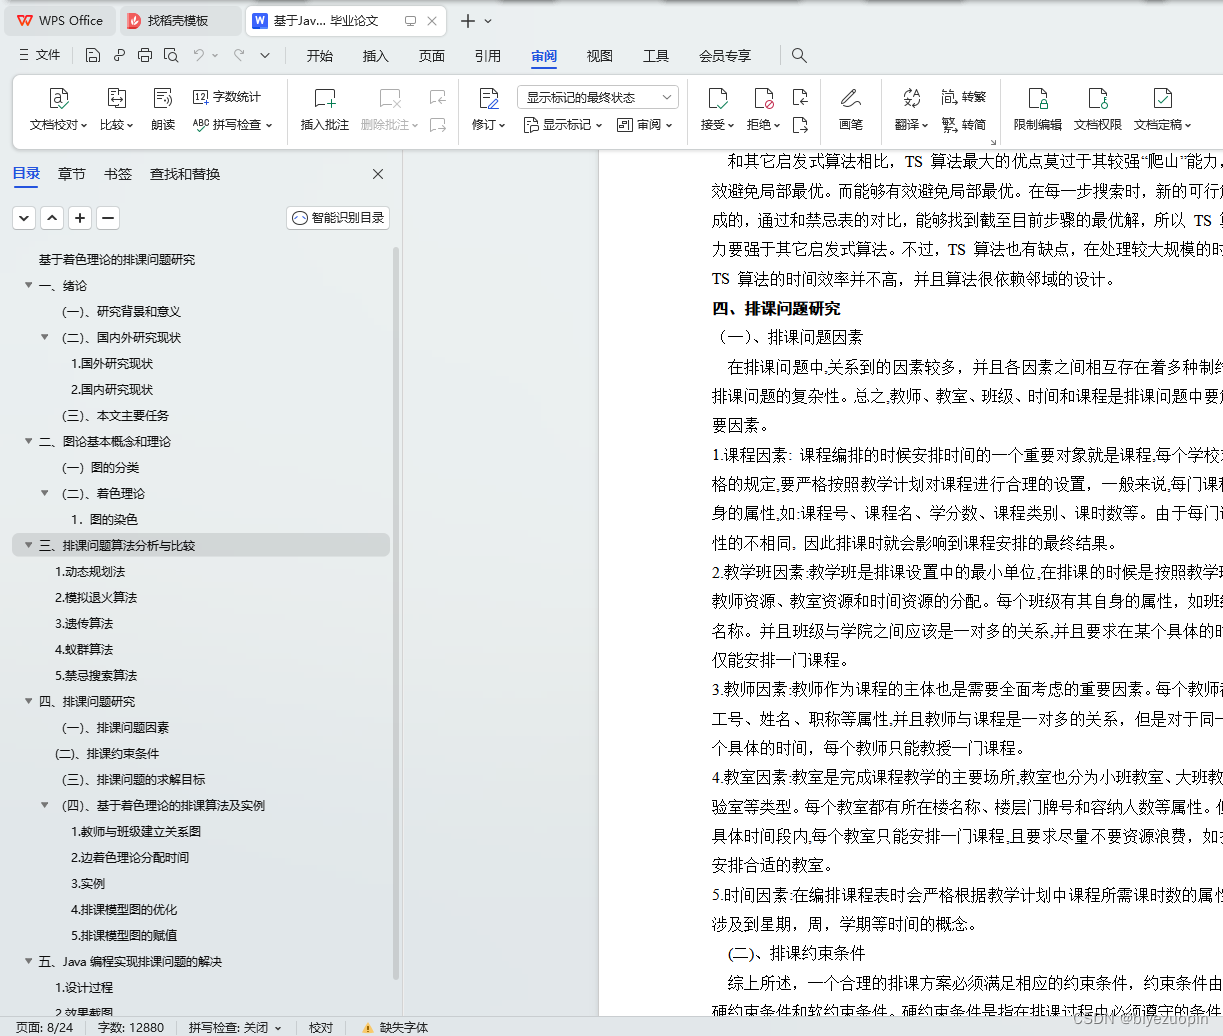The image size is (1223, 1036).
Task: Jump to (二)、排课约束条件 heading
Action: [107, 753]
